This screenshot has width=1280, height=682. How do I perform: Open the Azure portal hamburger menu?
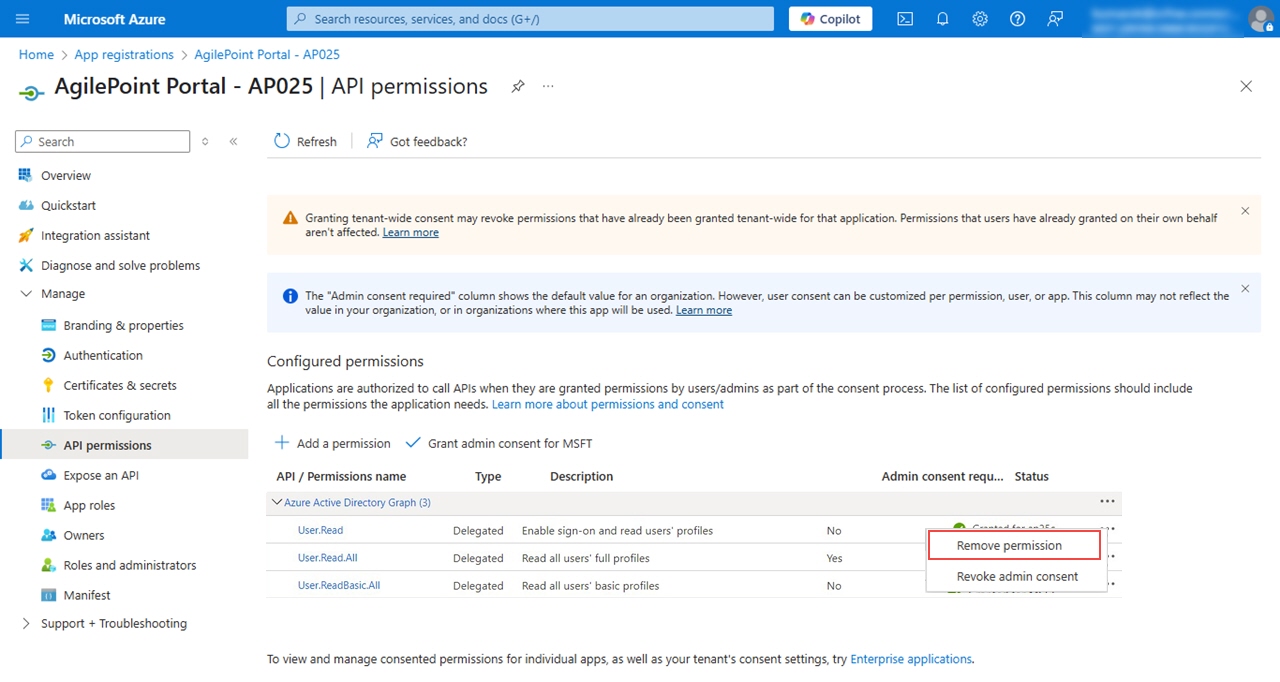[23, 19]
